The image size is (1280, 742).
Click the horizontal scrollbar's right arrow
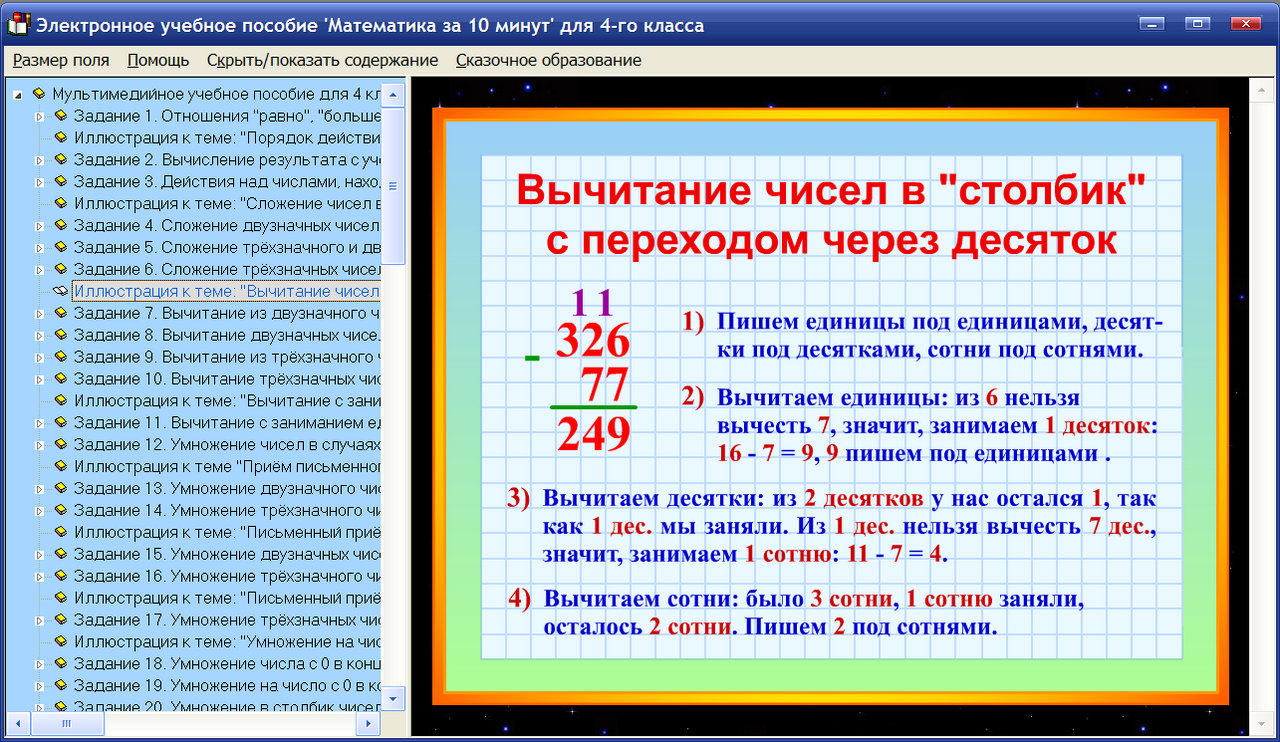click(x=368, y=725)
